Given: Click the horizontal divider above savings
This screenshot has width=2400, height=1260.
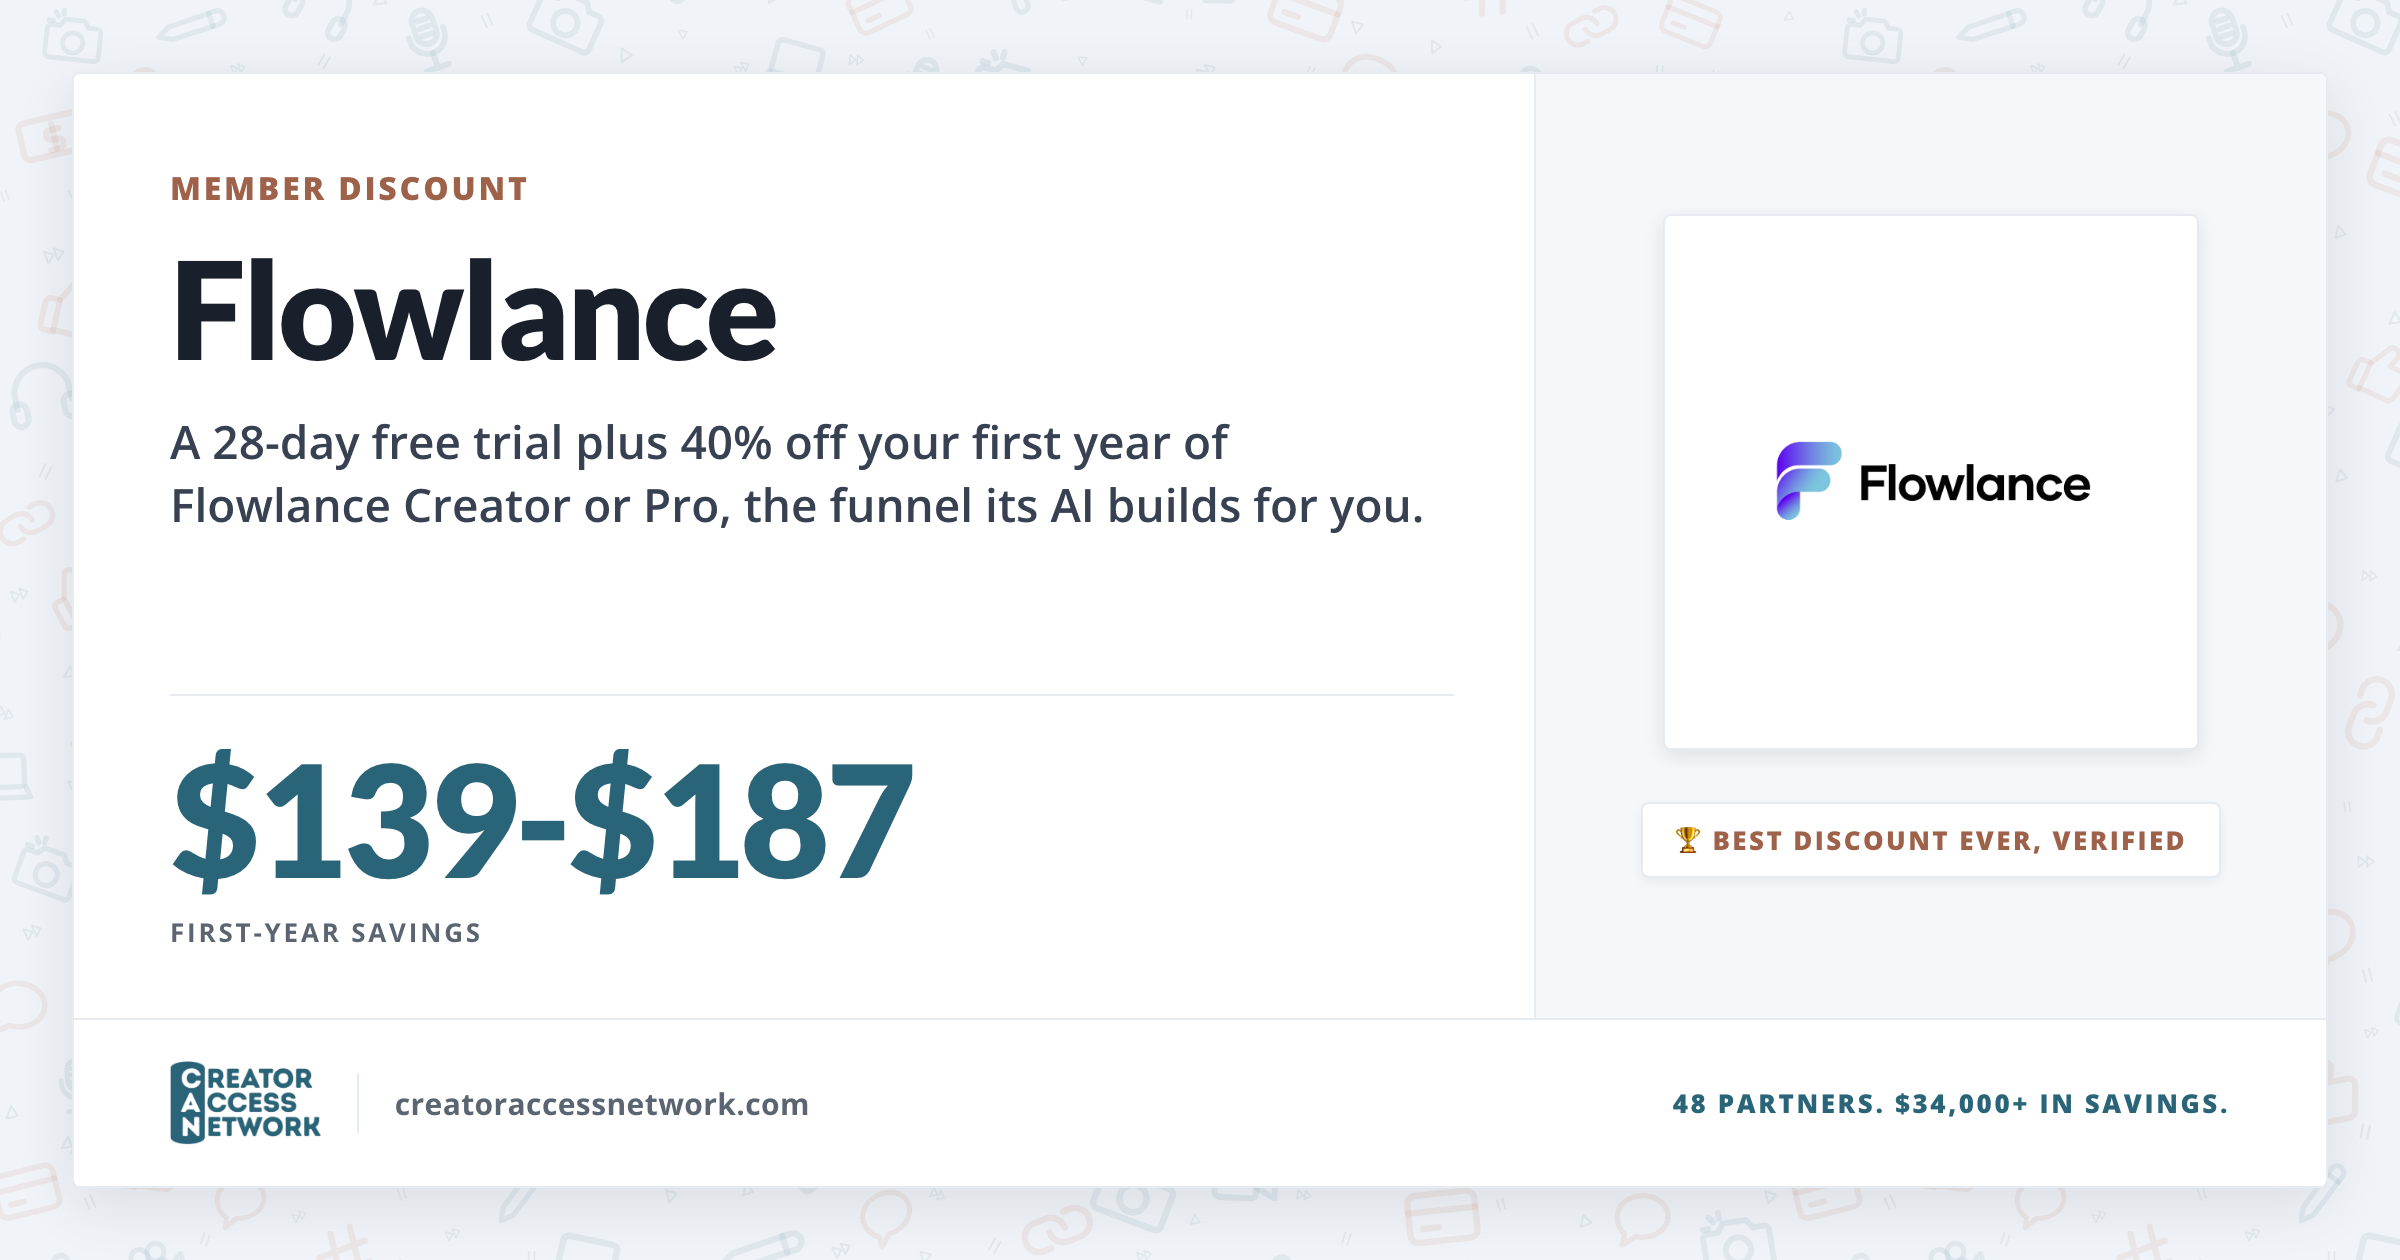Looking at the screenshot, I should tap(812, 695).
